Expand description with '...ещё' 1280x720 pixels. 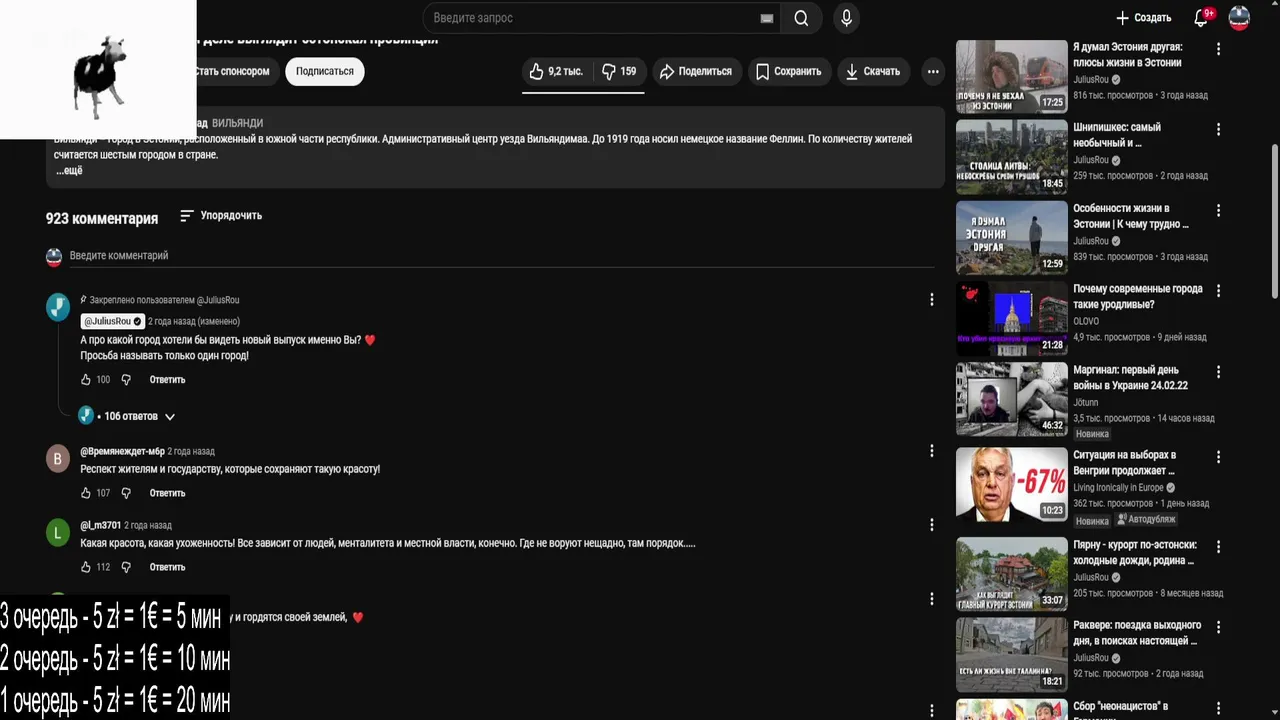click(69, 170)
